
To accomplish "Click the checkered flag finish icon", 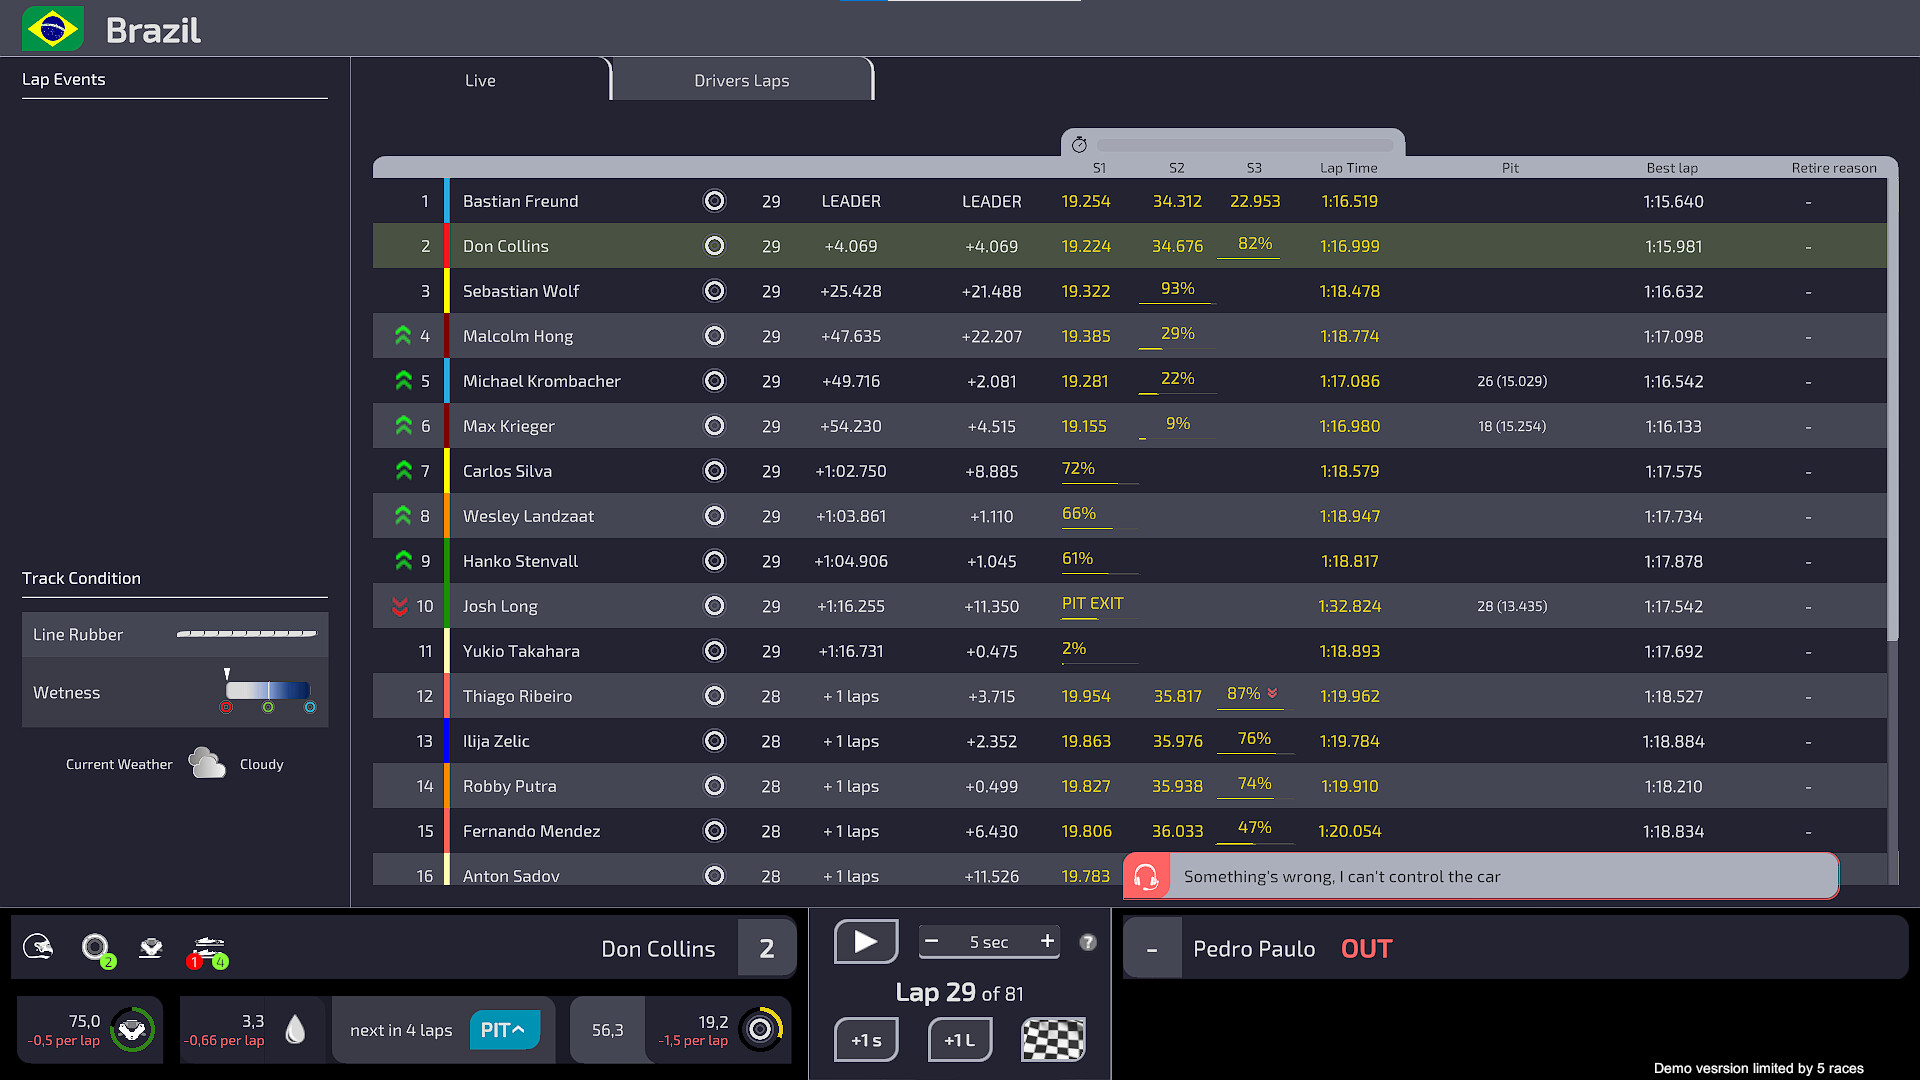I will pyautogui.click(x=1053, y=1040).
